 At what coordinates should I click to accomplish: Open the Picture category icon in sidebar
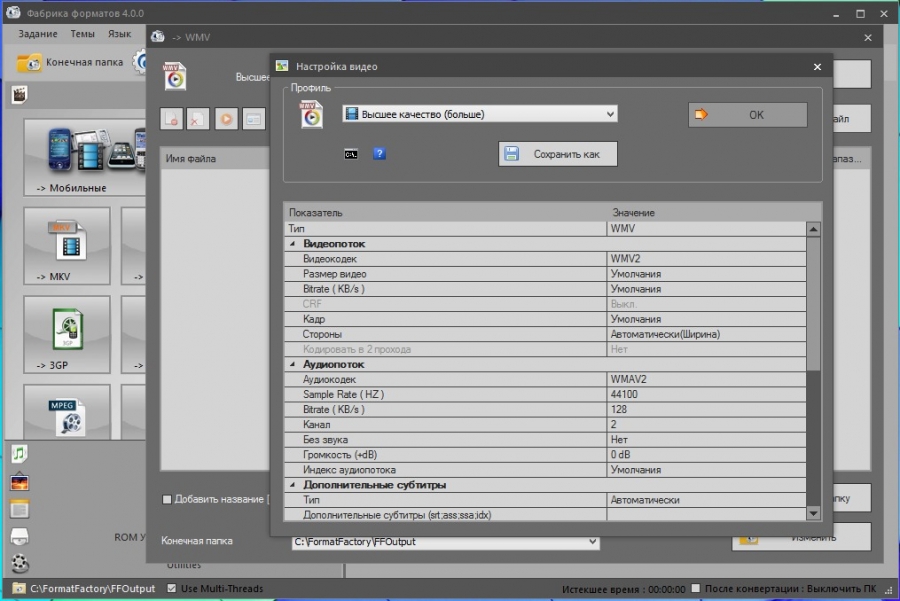(x=20, y=482)
